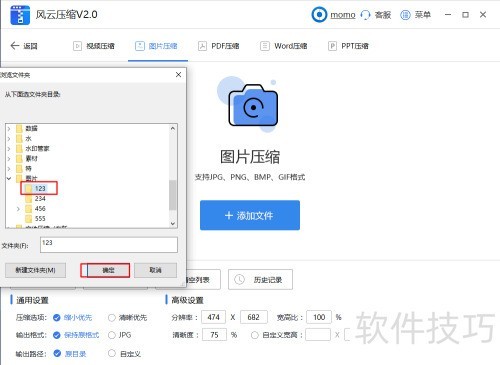Open 历史记录 history button
The height and width of the screenshot is (365, 500).
coord(260,279)
